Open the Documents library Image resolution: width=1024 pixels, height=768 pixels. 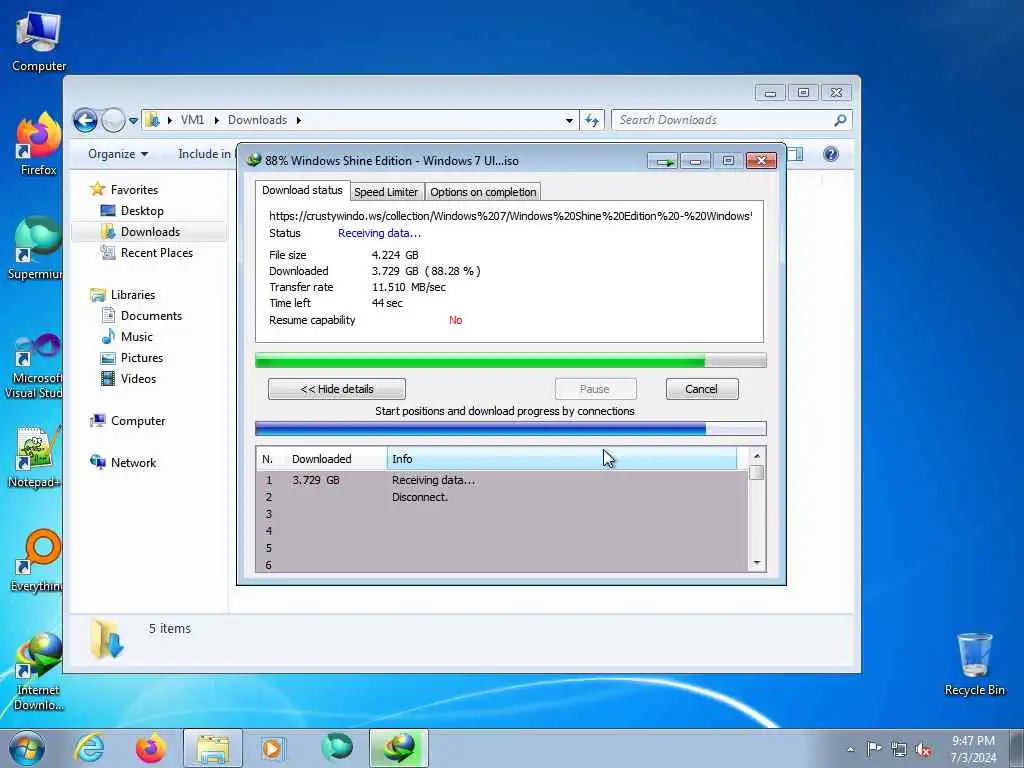click(151, 315)
